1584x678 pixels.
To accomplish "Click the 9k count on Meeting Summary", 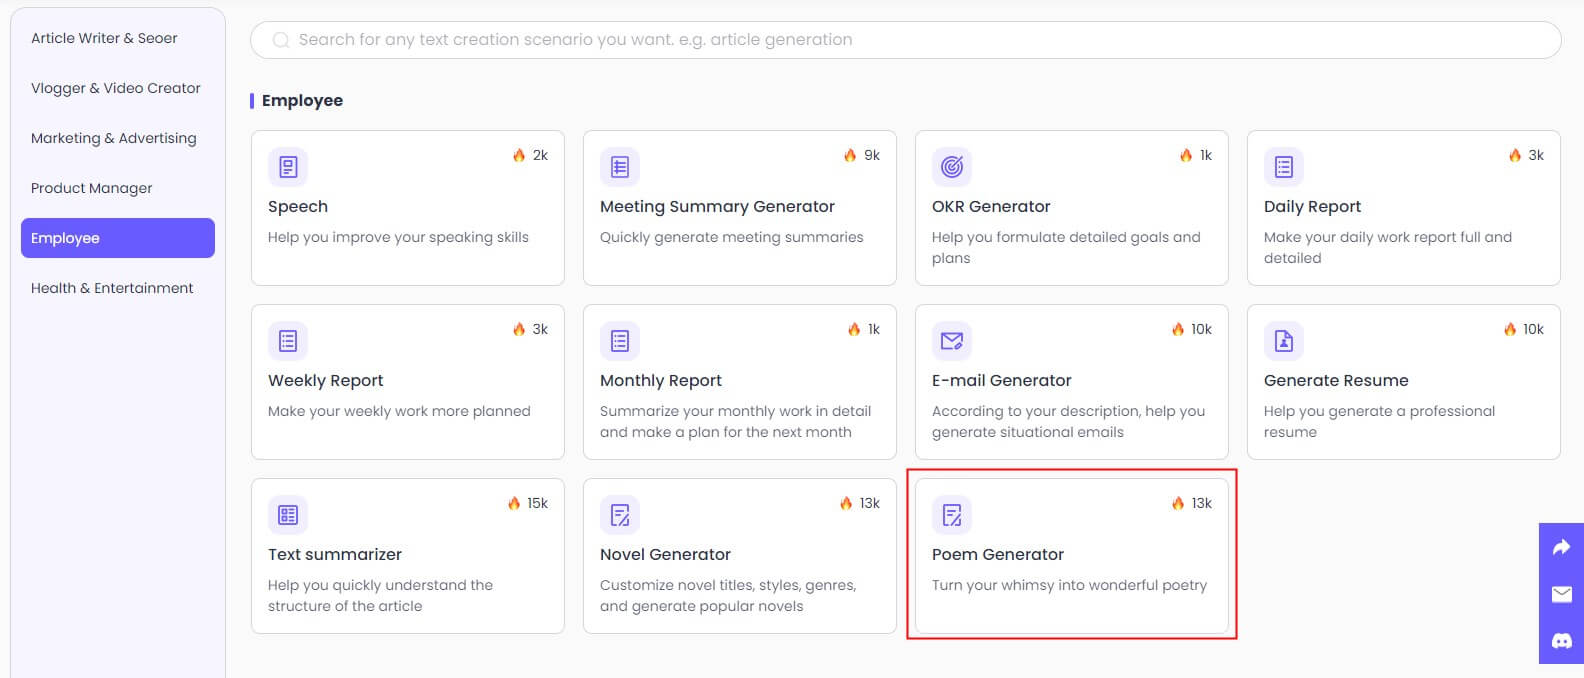I will [872, 155].
